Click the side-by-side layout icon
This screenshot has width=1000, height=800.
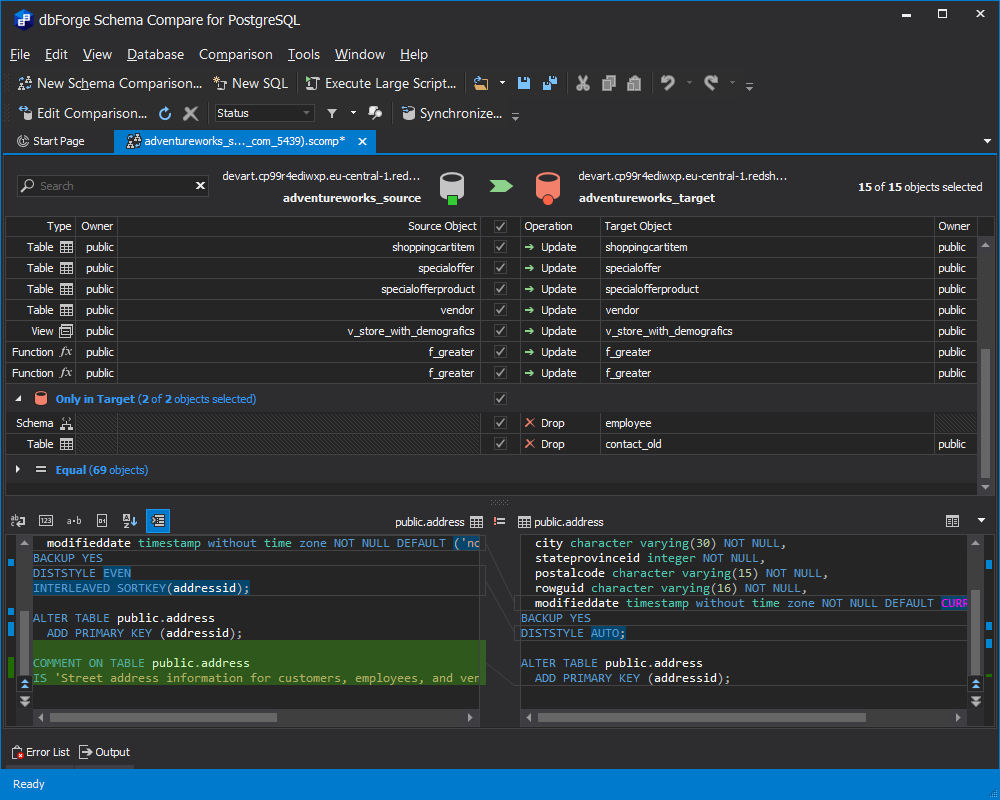click(x=952, y=521)
